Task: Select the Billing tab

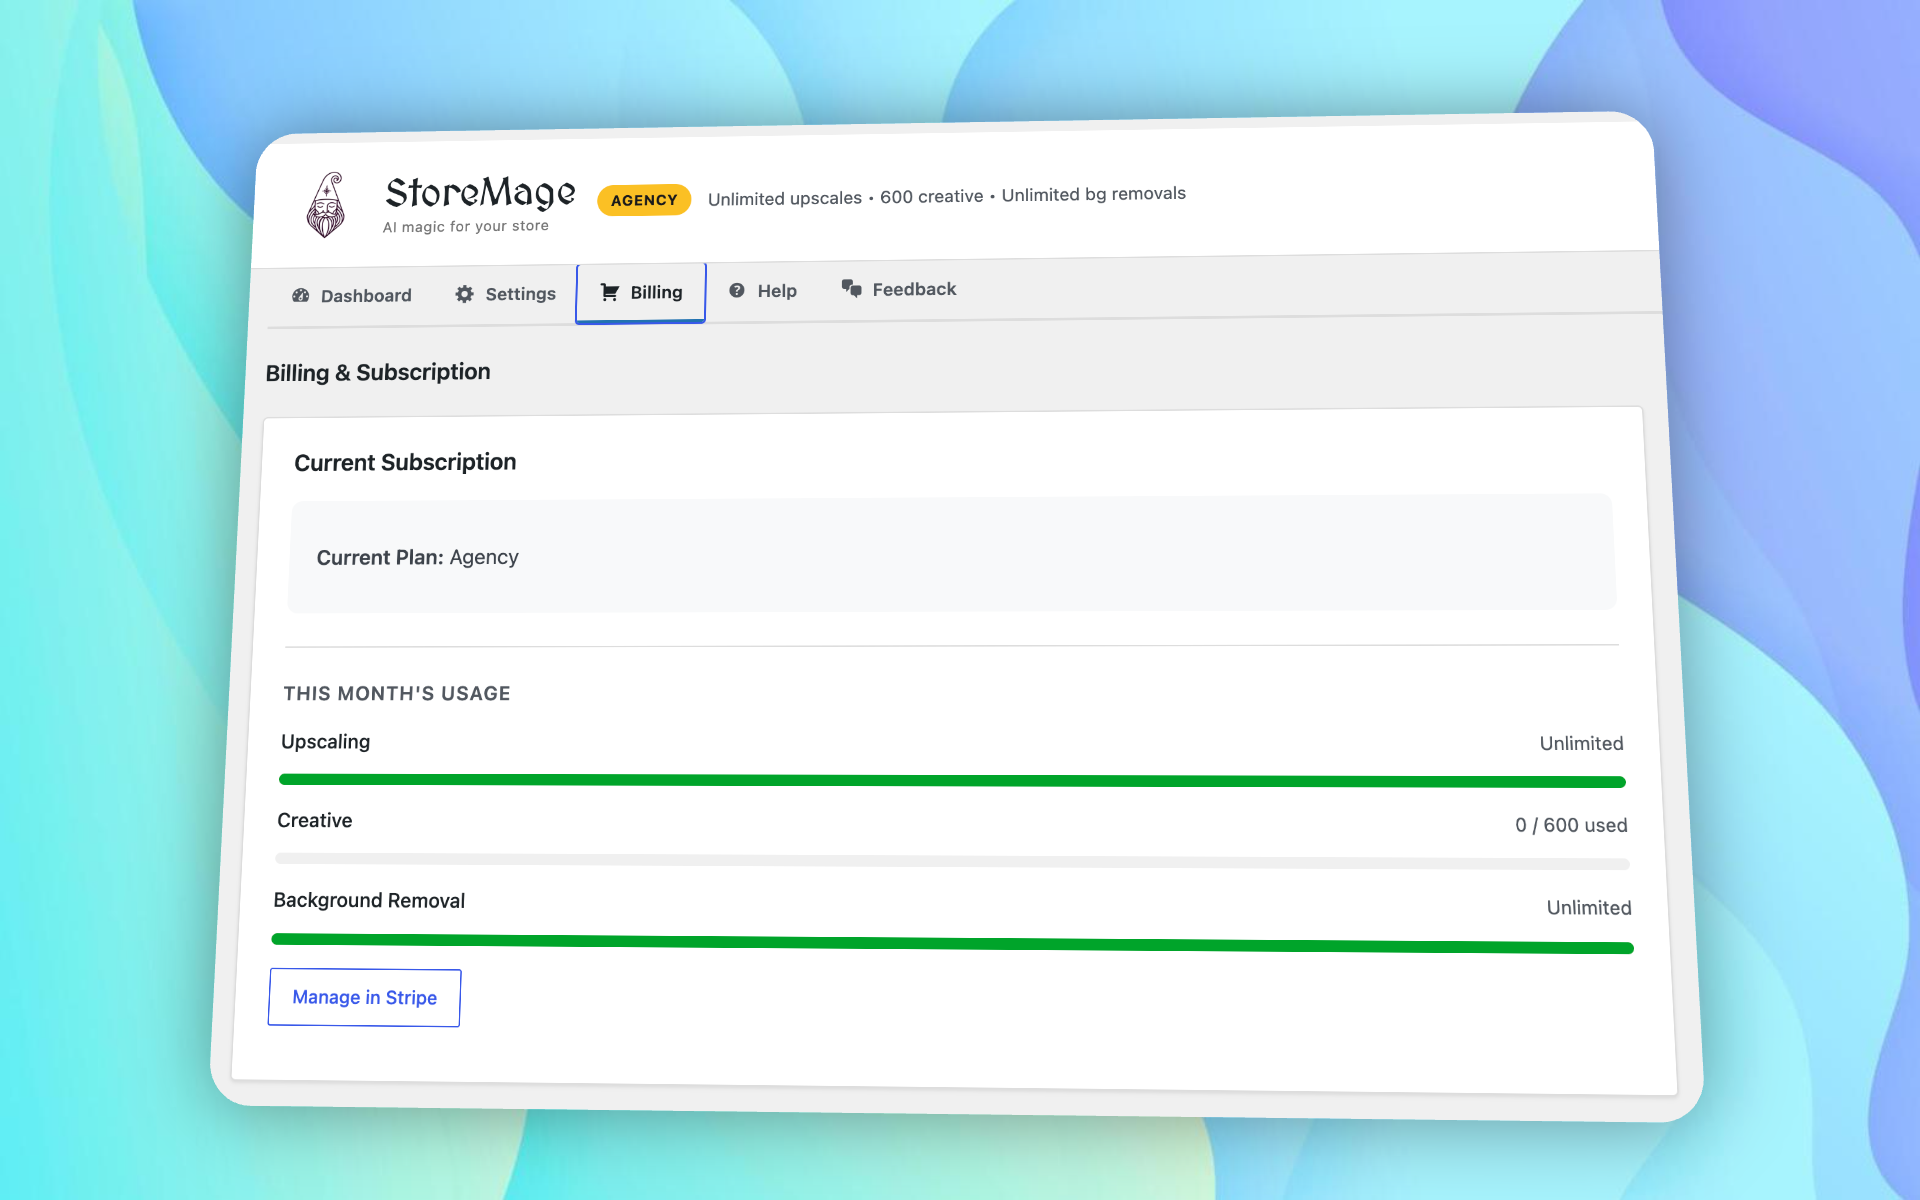Action: pyautogui.click(x=641, y=293)
